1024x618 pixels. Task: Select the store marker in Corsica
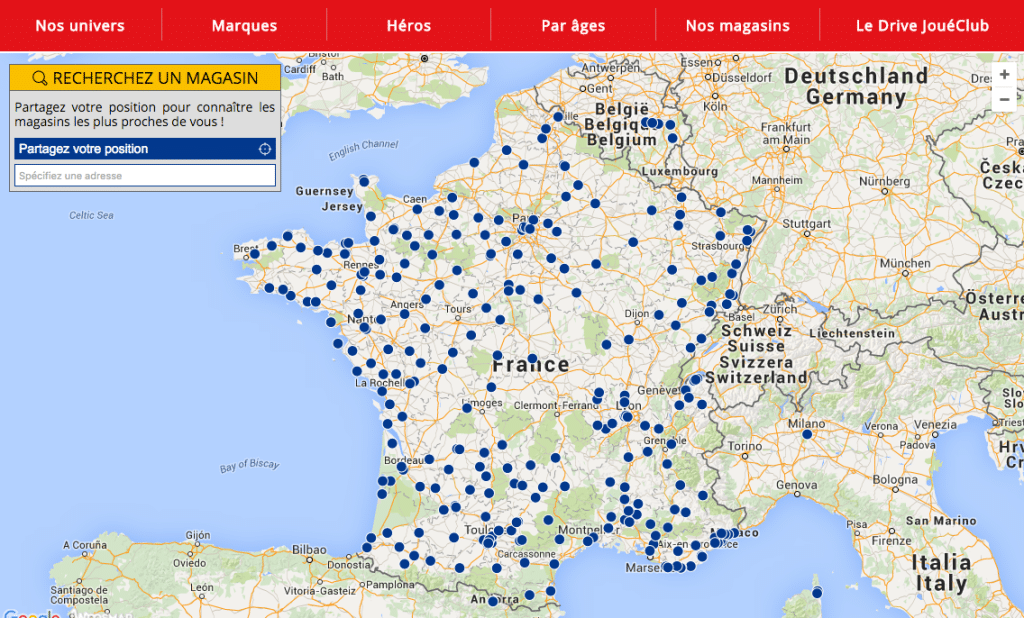[817, 593]
